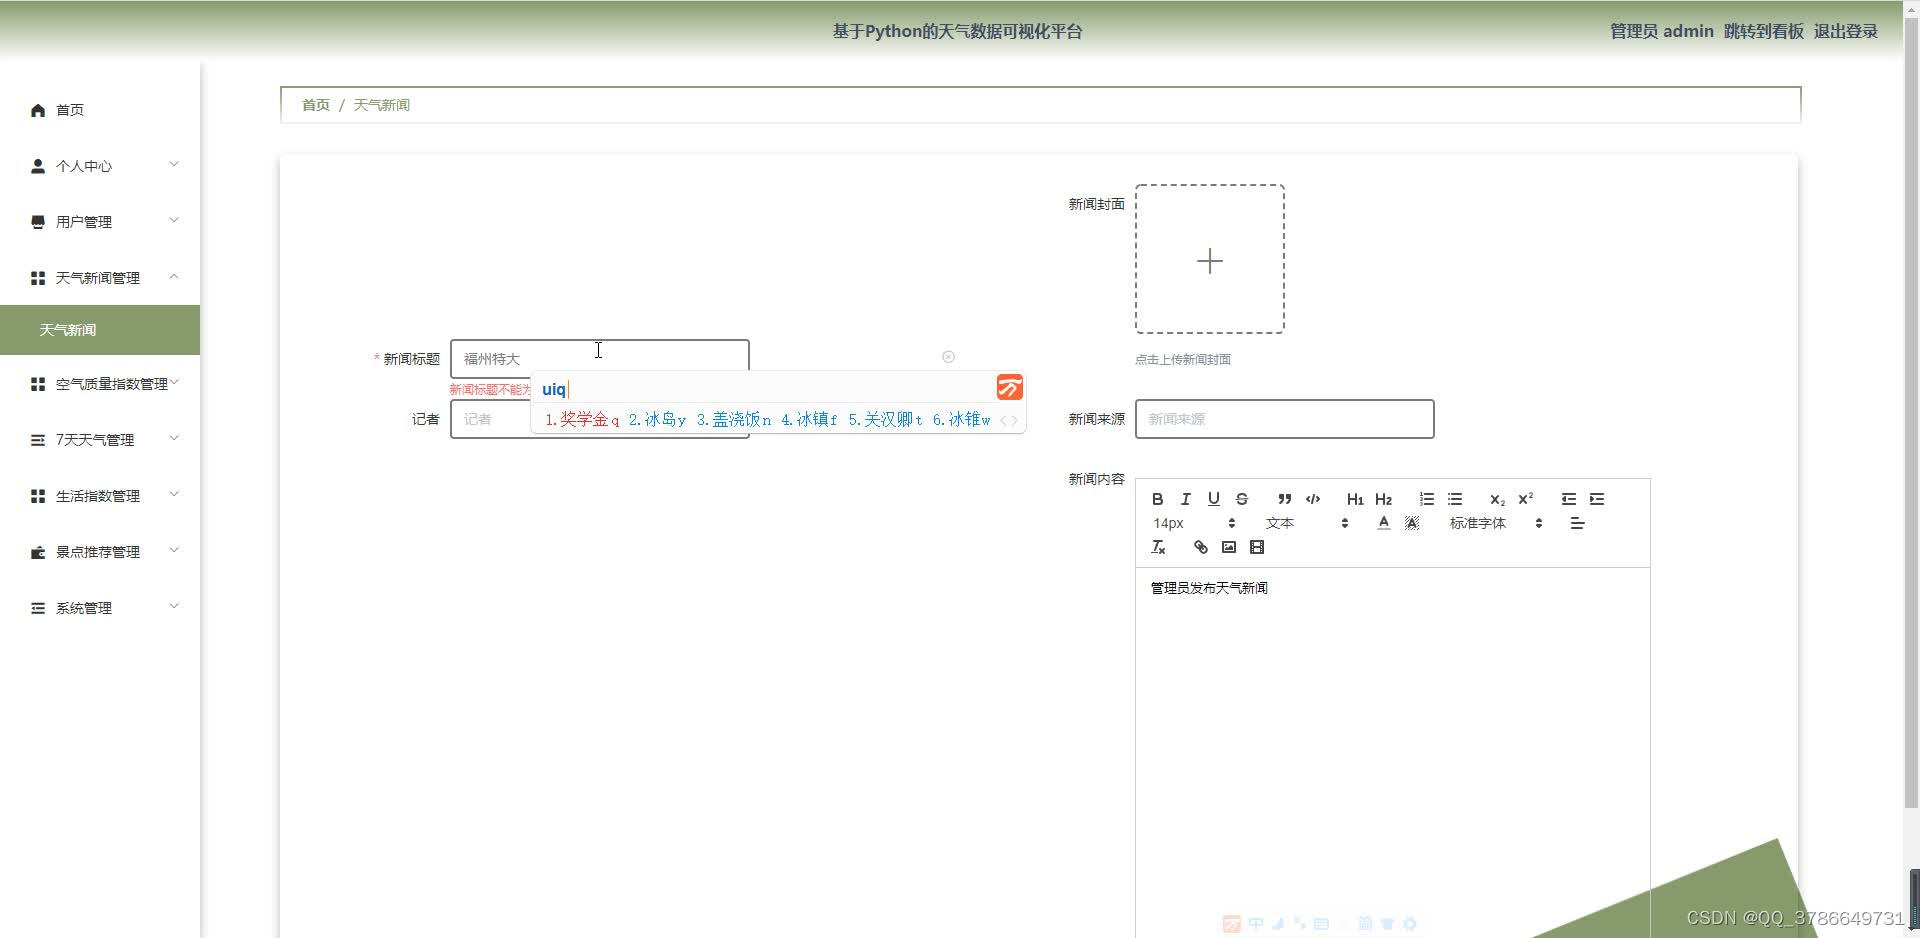
Task: Expand the 7天天气管理 menu
Action: [x=100, y=440]
